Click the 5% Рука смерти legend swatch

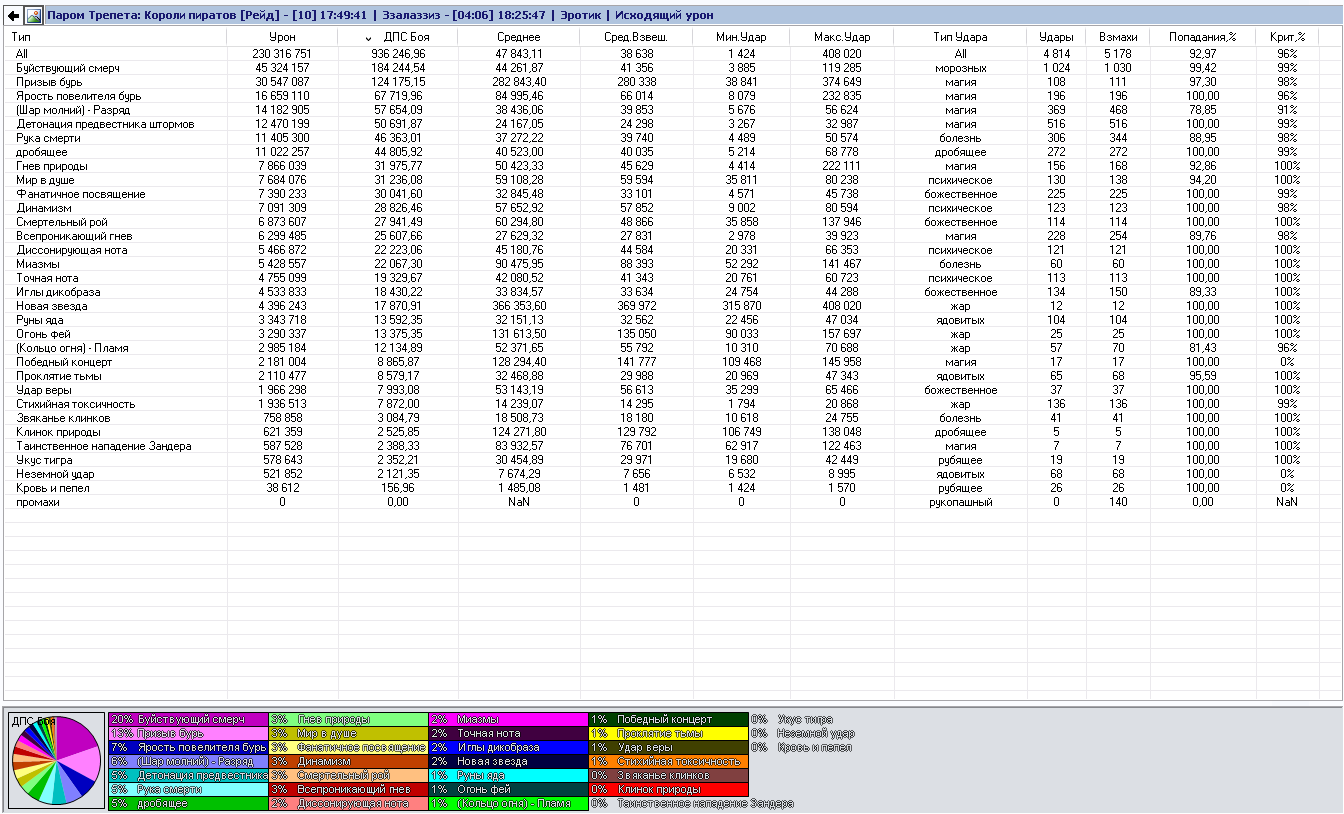tap(188, 789)
